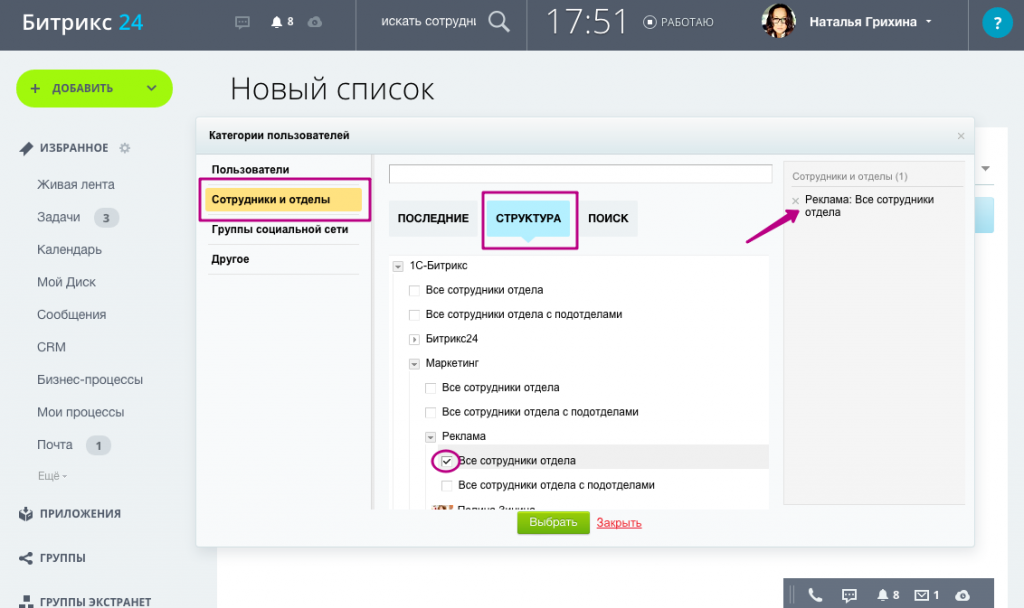Click cloud icon in bottom bar
1024x608 pixels.
962,596
